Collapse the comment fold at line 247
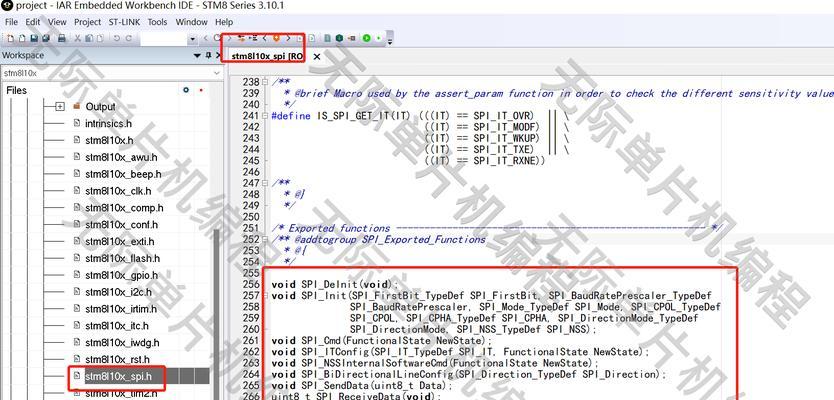 click(x=265, y=183)
